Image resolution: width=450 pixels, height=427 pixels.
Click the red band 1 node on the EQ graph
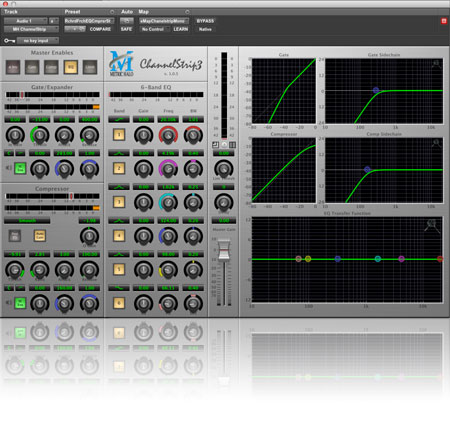pos(440,259)
